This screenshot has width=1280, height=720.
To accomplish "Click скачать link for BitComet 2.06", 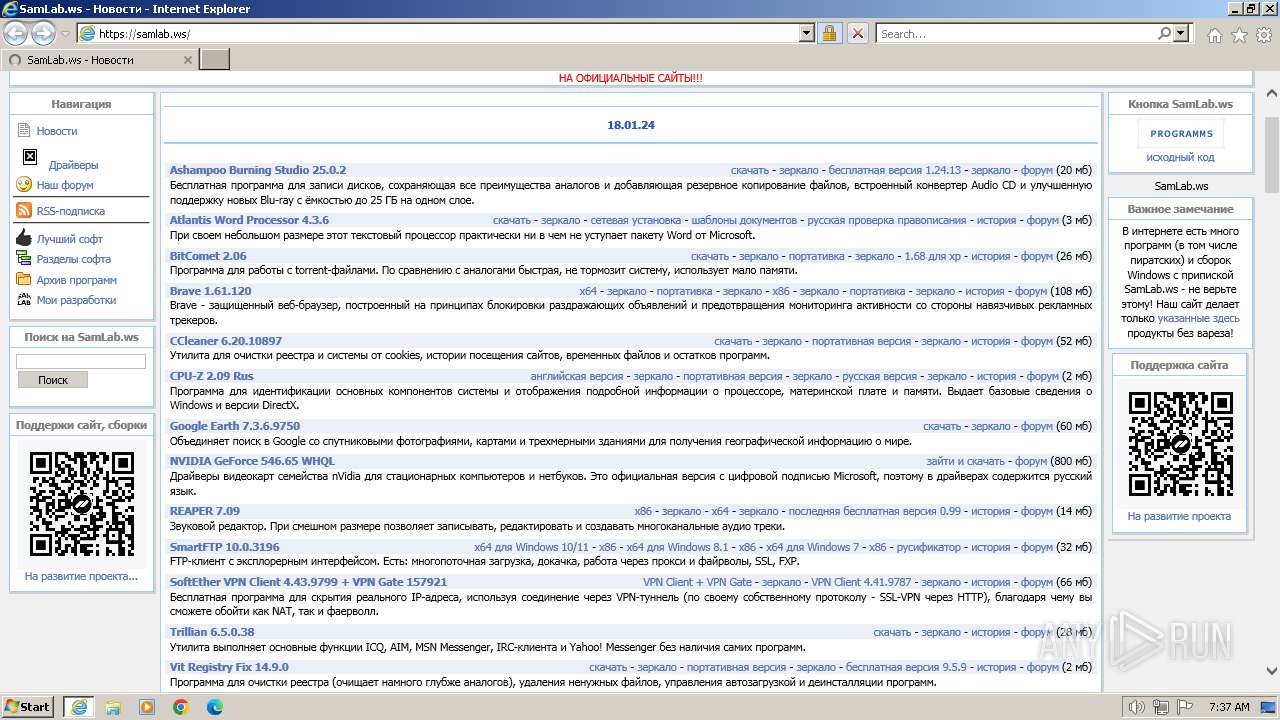I will (710, 256).
